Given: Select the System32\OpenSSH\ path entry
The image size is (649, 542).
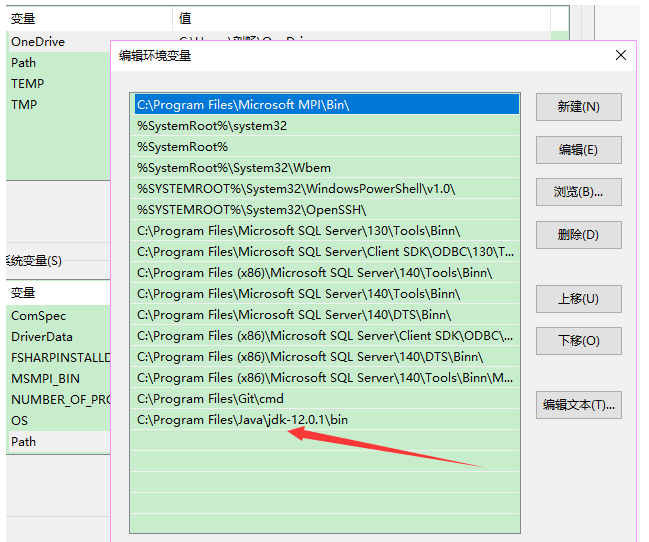Looking at the screenshot, I should click(x=327, y=210).
